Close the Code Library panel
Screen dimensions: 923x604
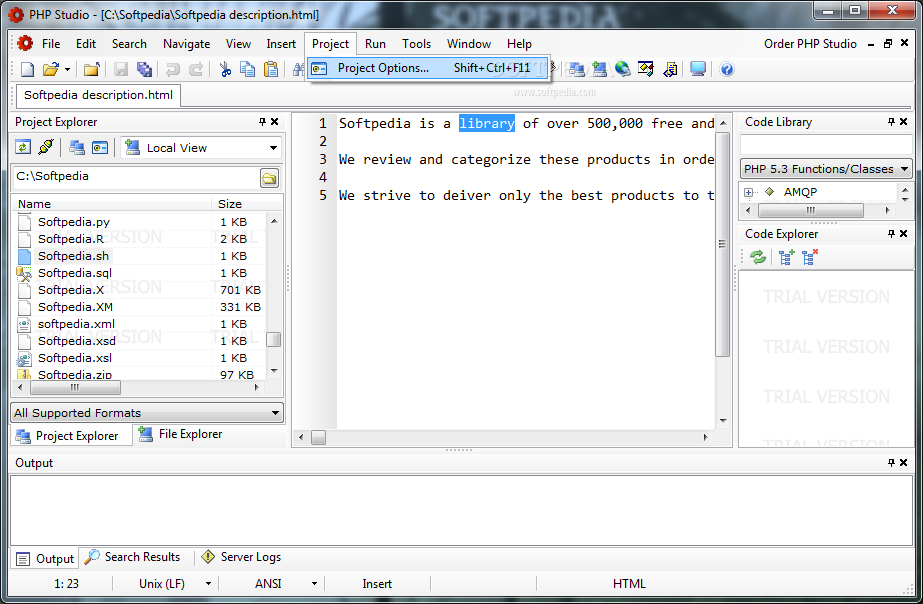[x=904, y=122]
